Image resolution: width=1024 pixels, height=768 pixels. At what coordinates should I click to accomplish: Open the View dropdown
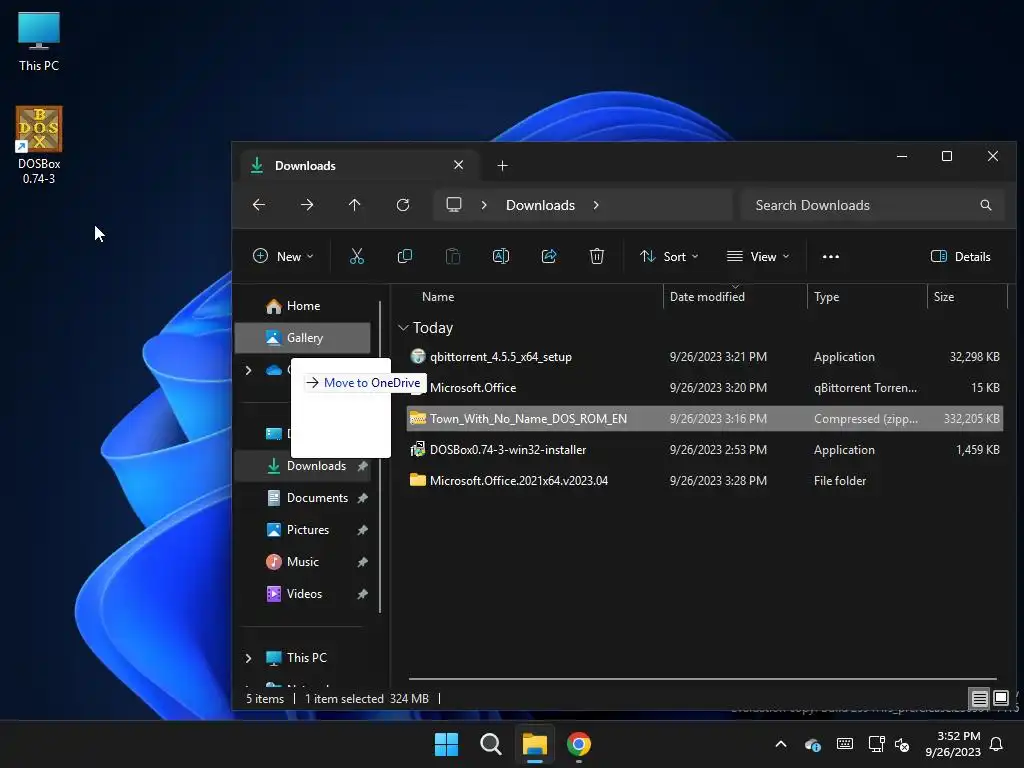(x=758, y=257)
